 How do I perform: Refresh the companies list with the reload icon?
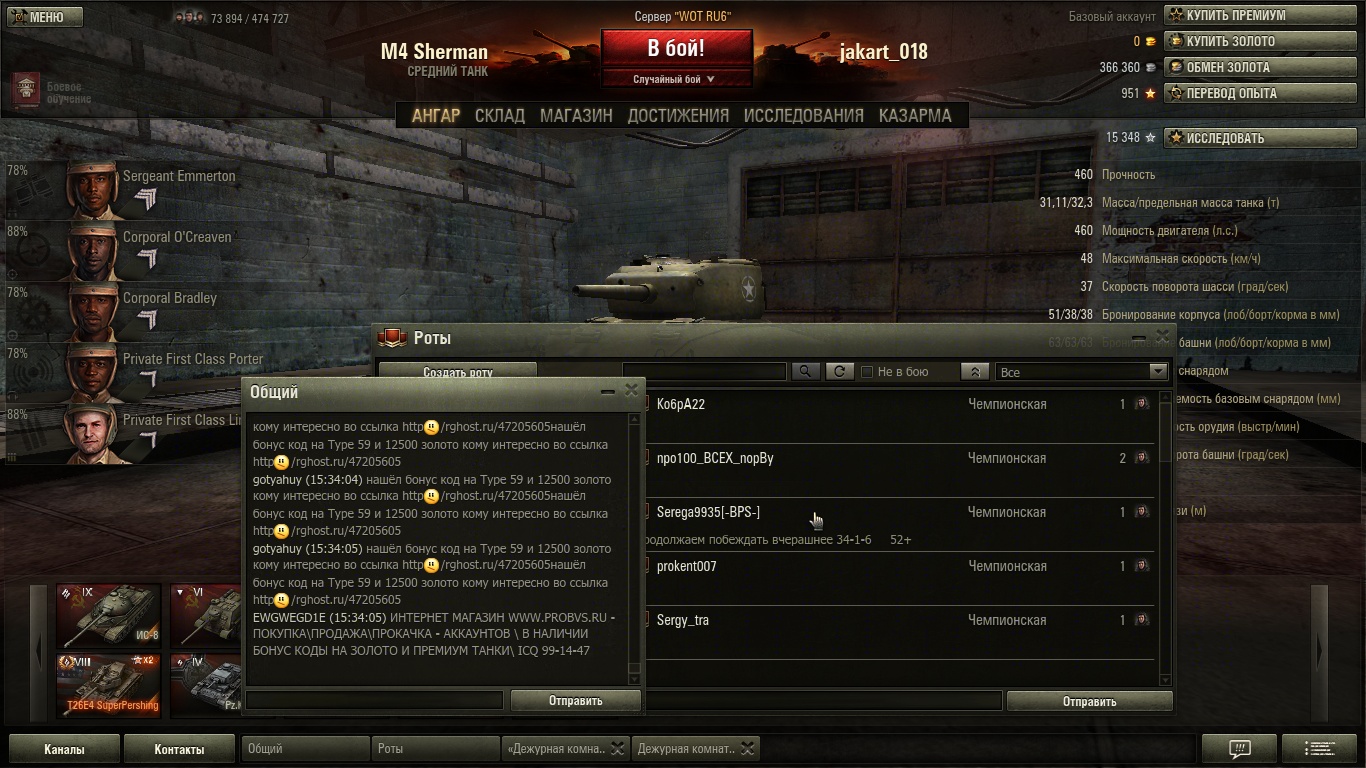(839, 372)
